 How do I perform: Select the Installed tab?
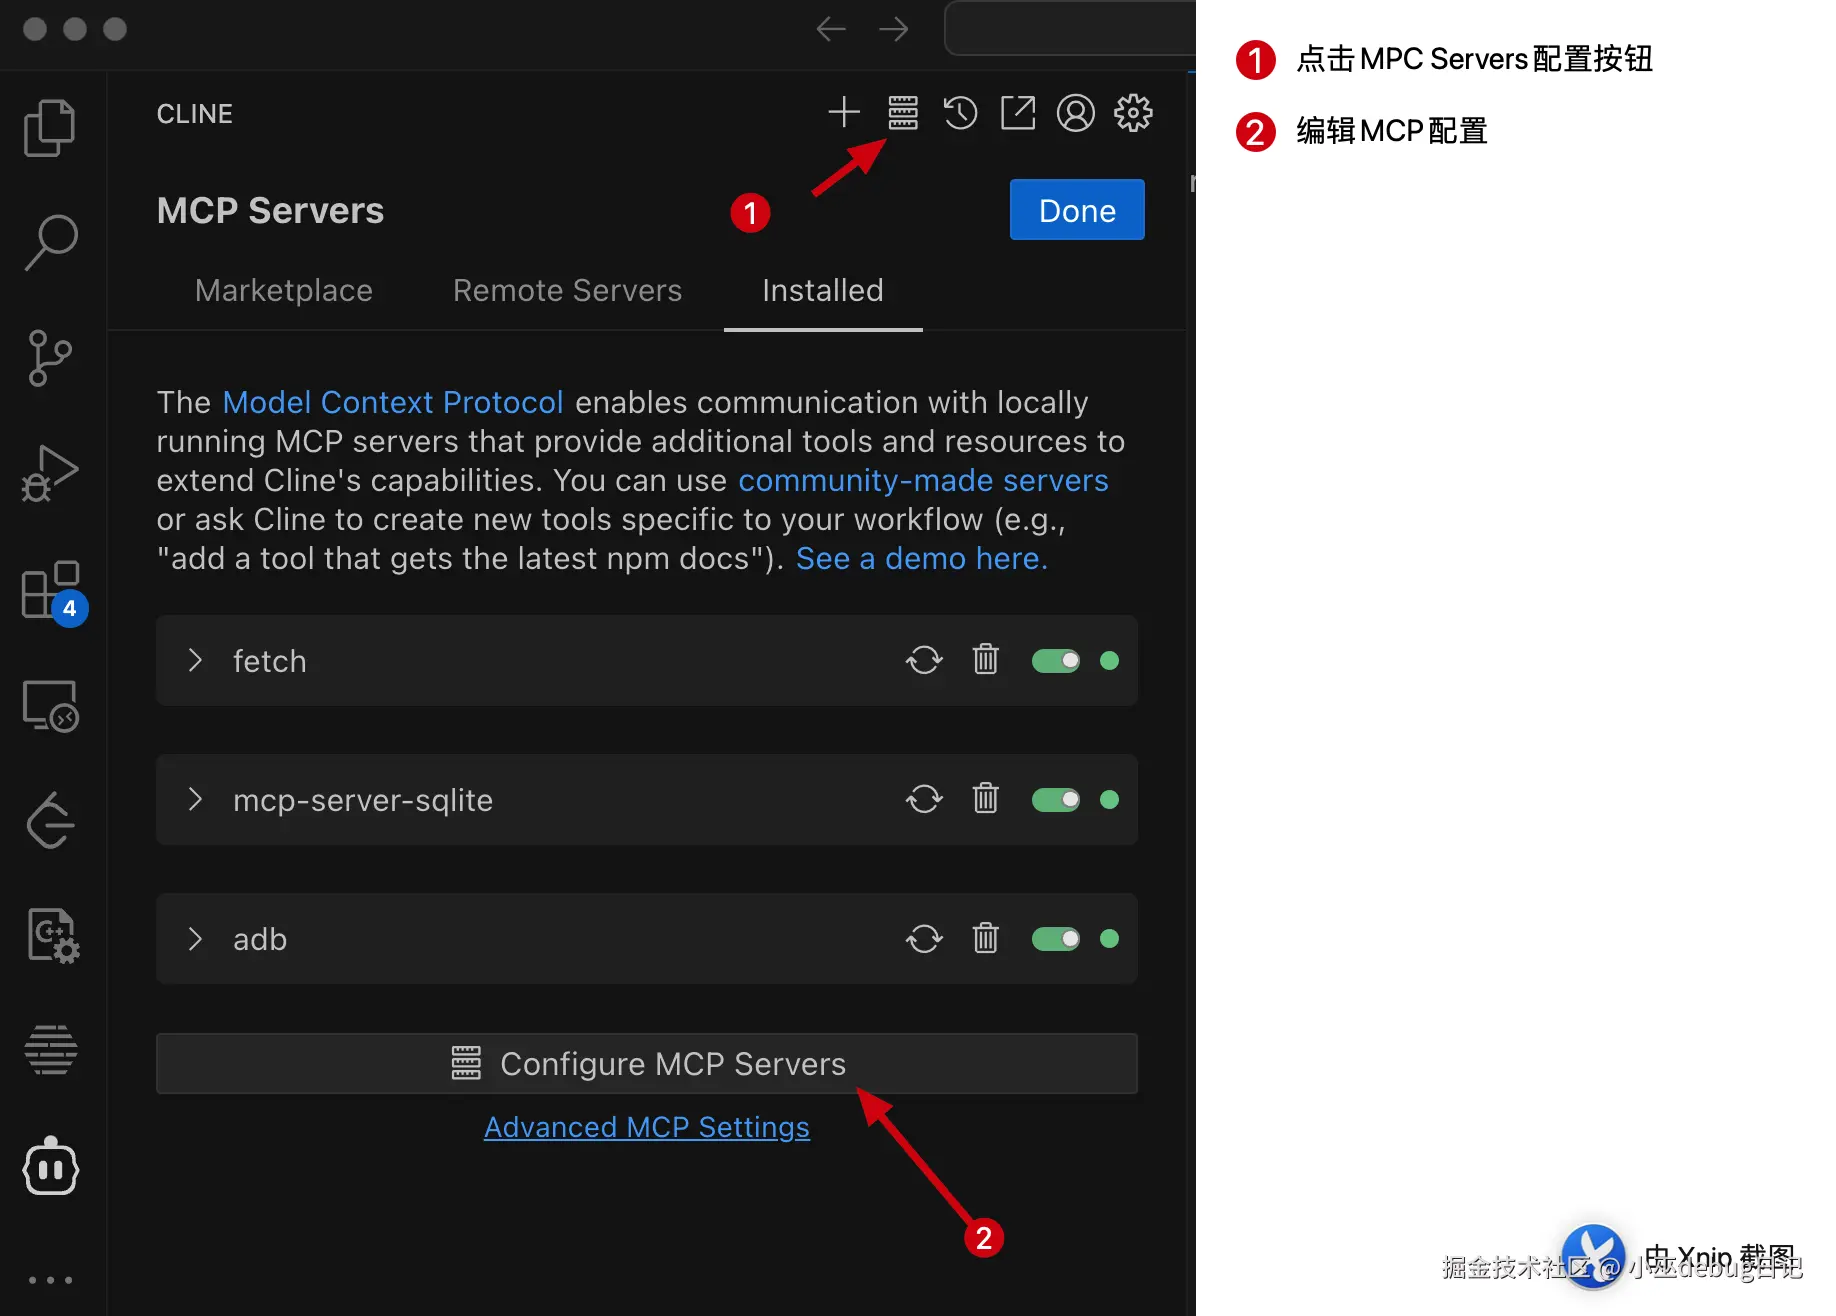click(823, 290)
